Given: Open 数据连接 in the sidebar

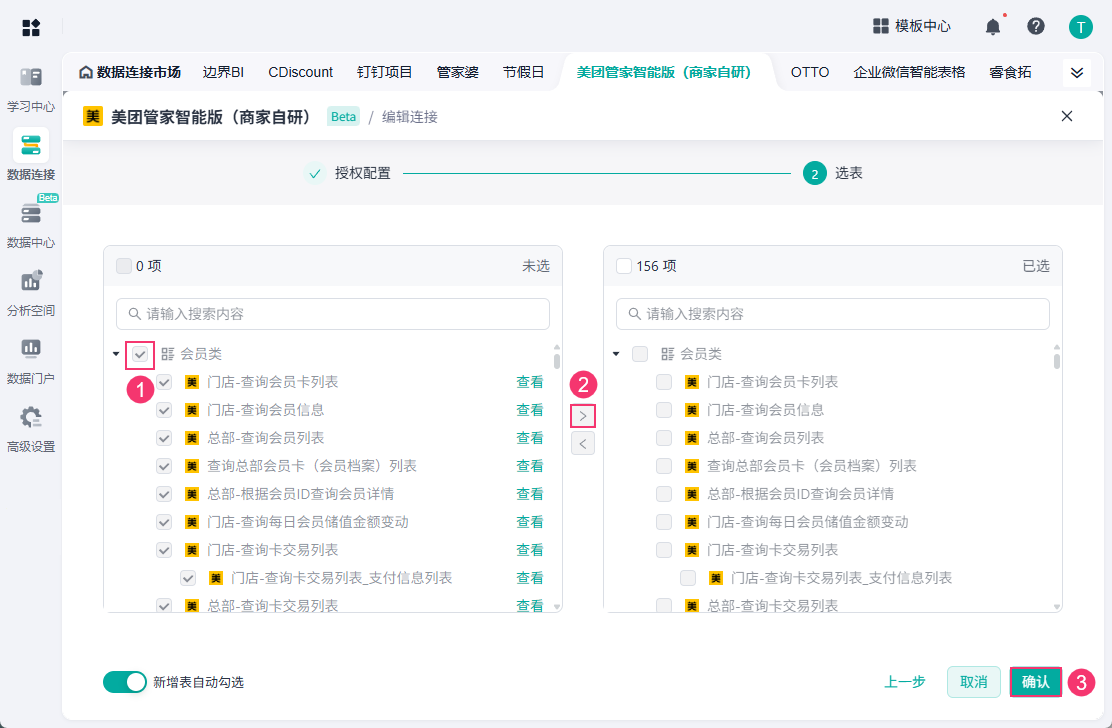Looking at the screenshot, I should (x=30, y=156).
